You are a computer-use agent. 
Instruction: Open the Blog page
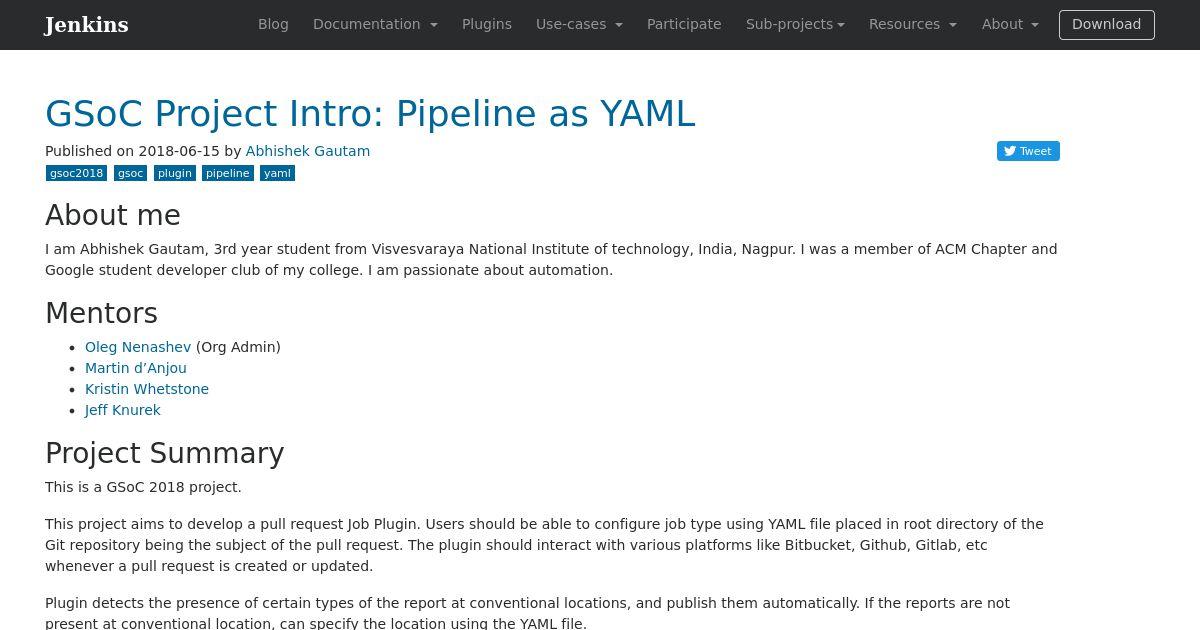273,24
